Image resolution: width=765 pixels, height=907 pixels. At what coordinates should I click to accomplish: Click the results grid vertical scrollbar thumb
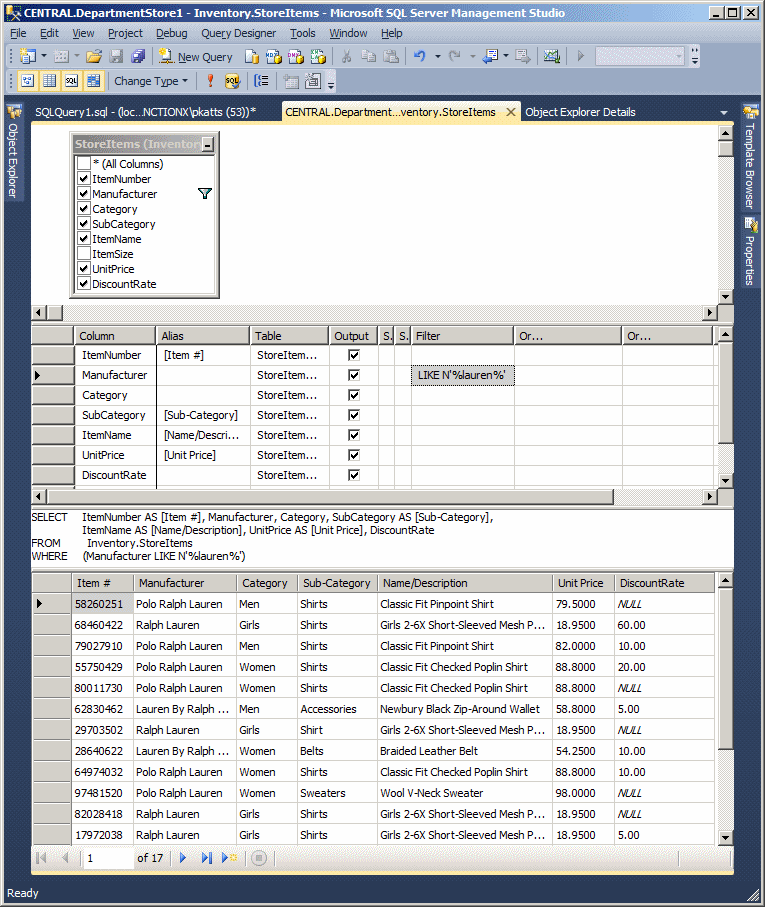click(726, 668)
